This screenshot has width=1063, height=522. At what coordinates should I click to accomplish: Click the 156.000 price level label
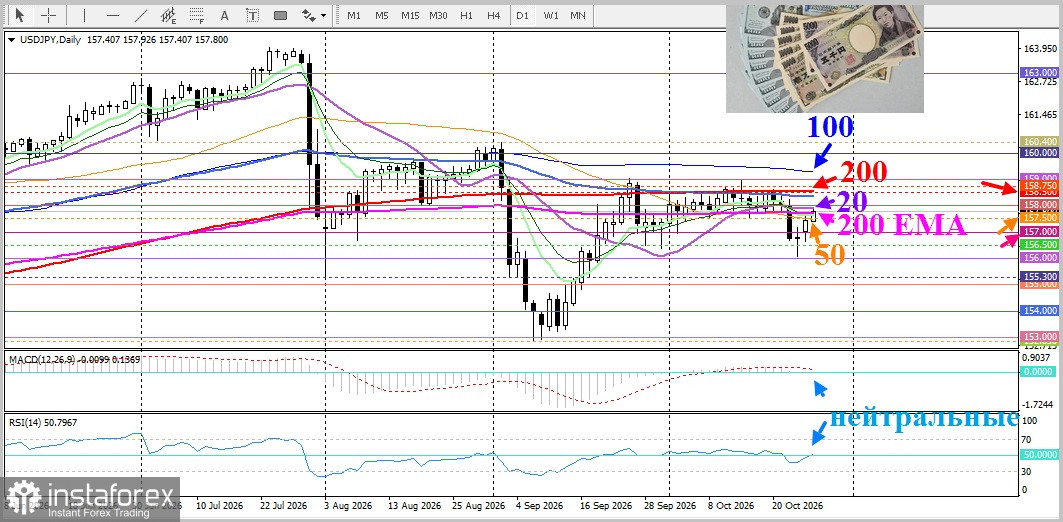(x=1039, y=258)
